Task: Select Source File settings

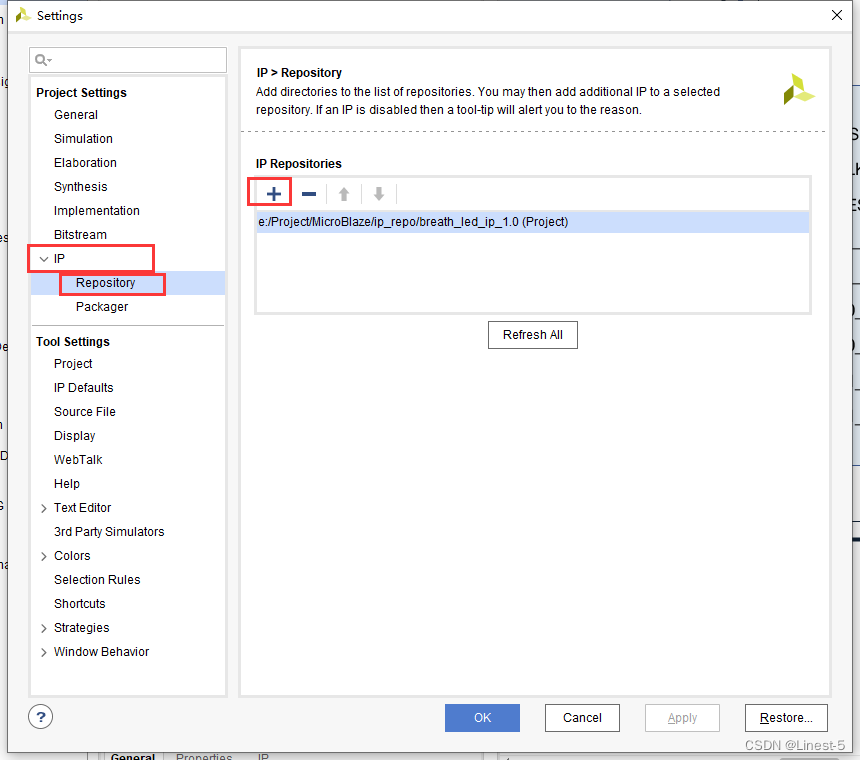Action: pyautogui.click(x=84, y=412)
